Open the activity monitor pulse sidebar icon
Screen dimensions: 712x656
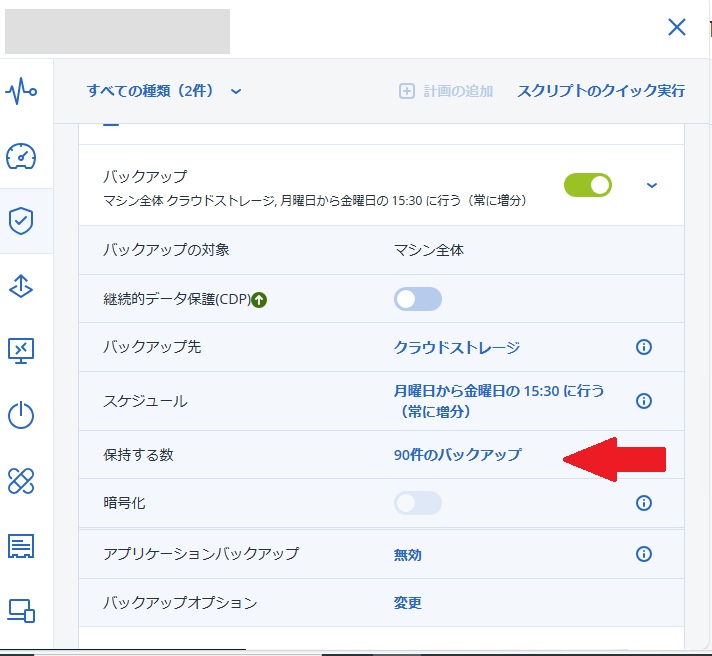coord(21,91)
